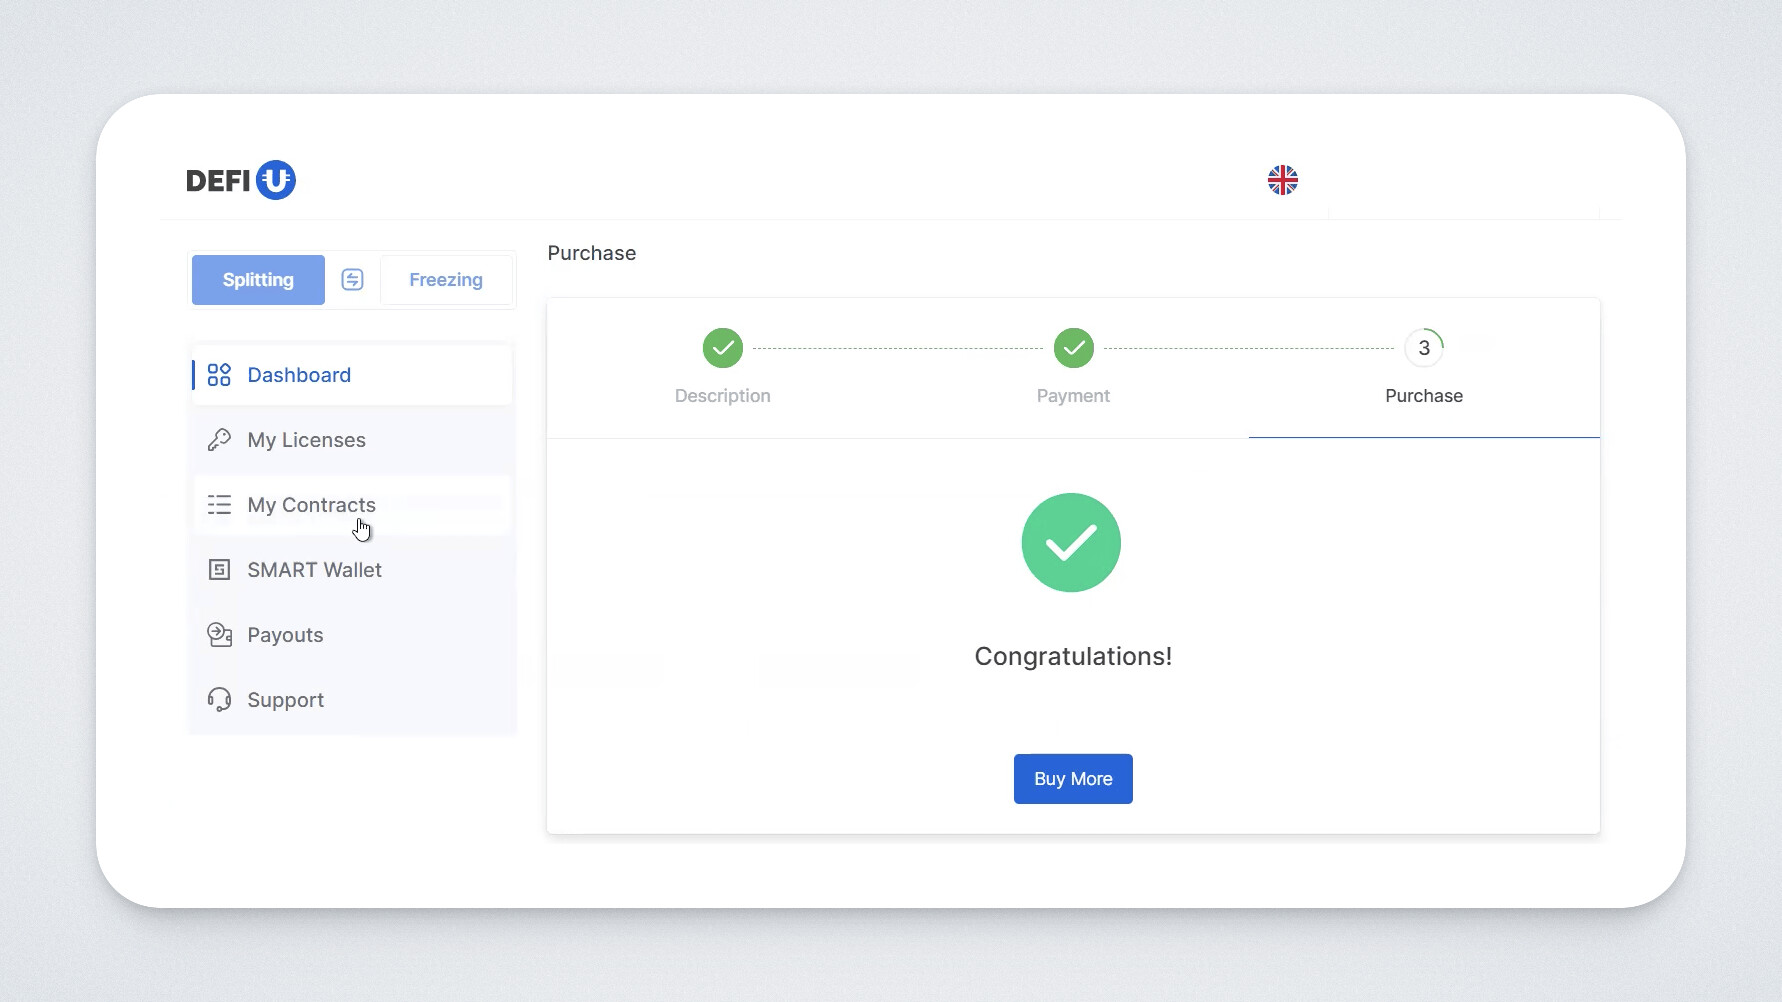This screenshot has width=1782, height=1002.
Task: Open My Contracts page
Action: (311, 505)
